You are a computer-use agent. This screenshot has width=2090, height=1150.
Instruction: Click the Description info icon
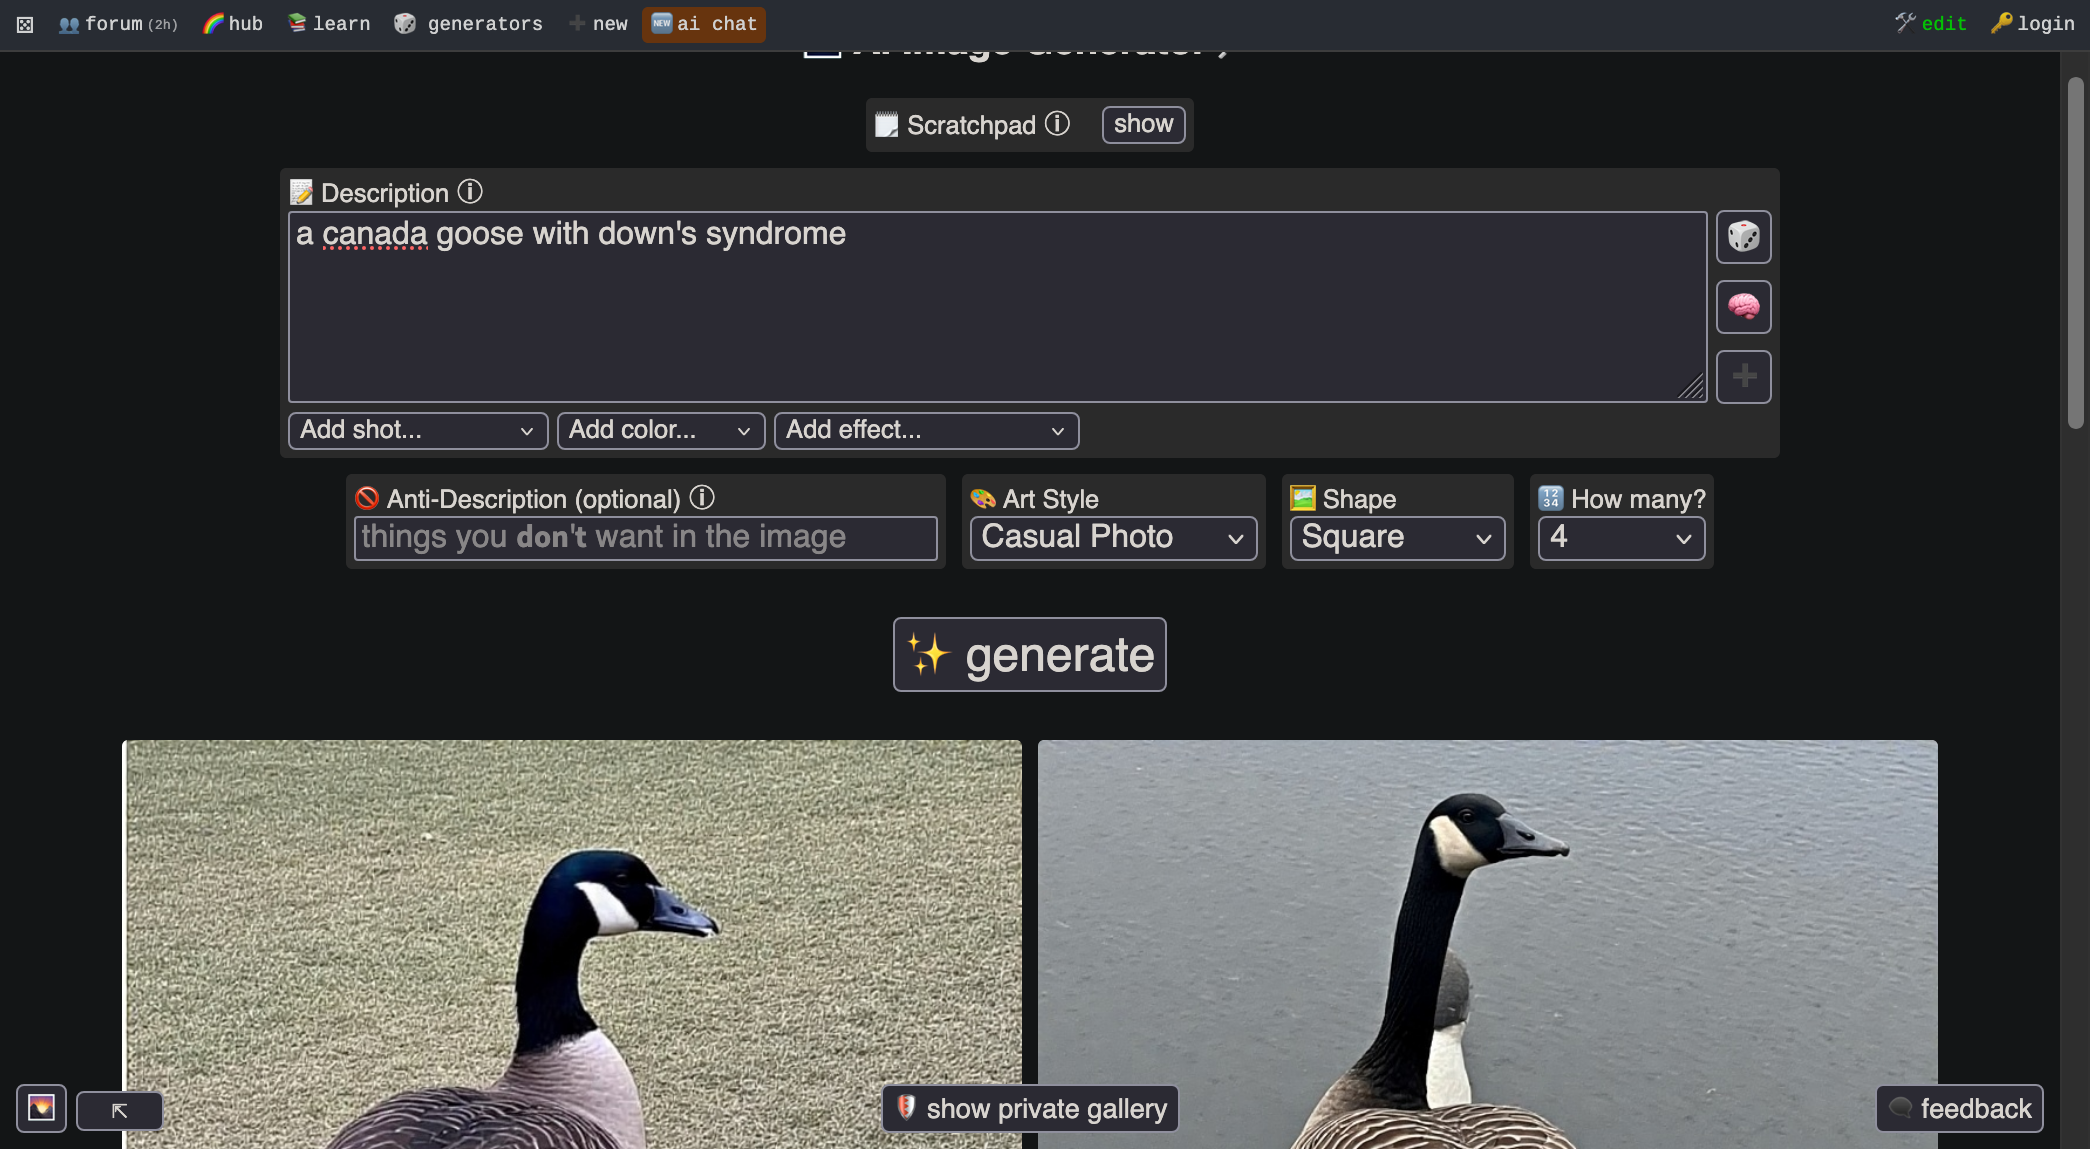tap(470, 191)
